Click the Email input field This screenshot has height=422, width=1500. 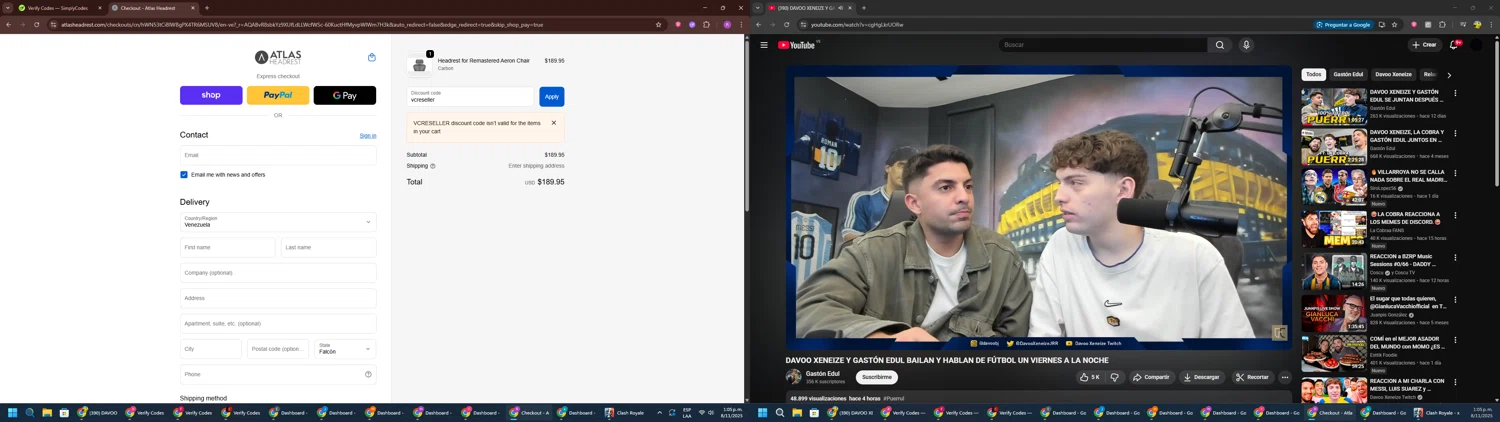point(278,155)
